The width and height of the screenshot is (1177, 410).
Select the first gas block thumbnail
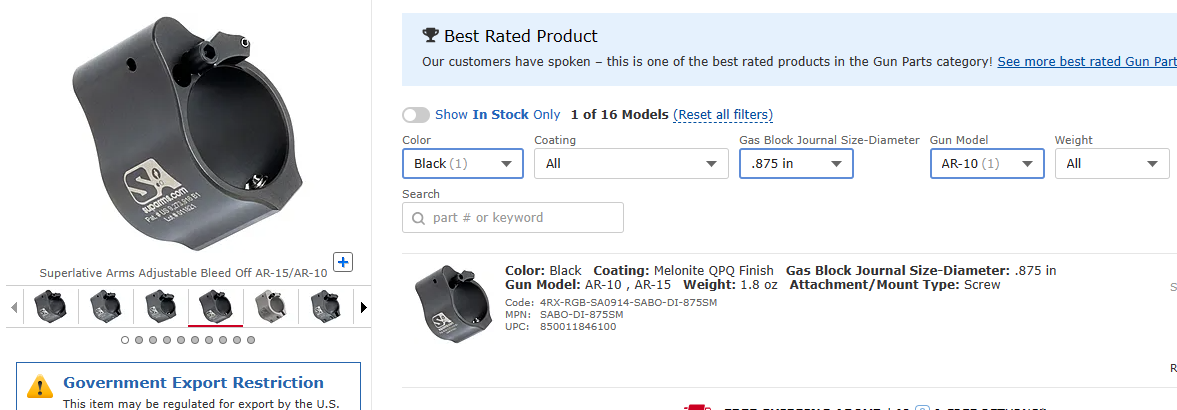[x=50, y=306]
